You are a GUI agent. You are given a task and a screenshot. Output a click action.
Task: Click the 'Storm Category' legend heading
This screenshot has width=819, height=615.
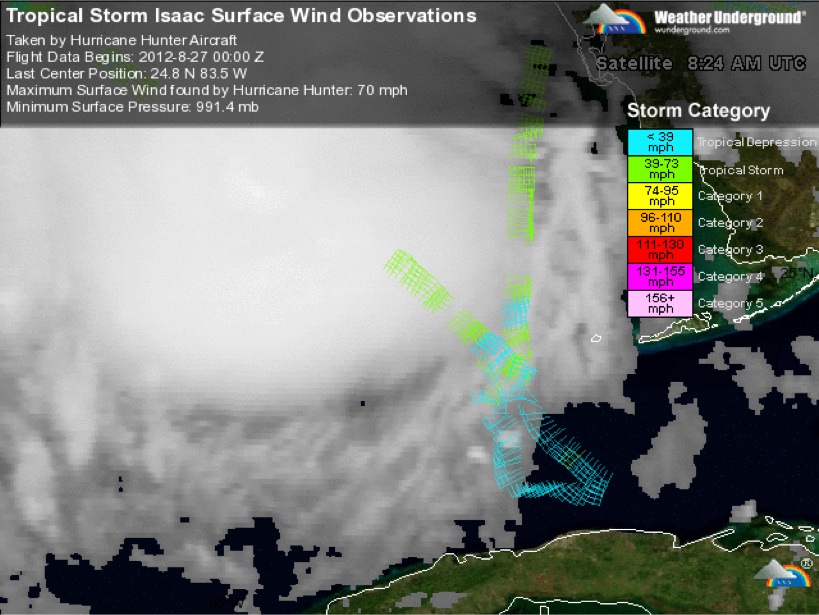tap(698, 111)
